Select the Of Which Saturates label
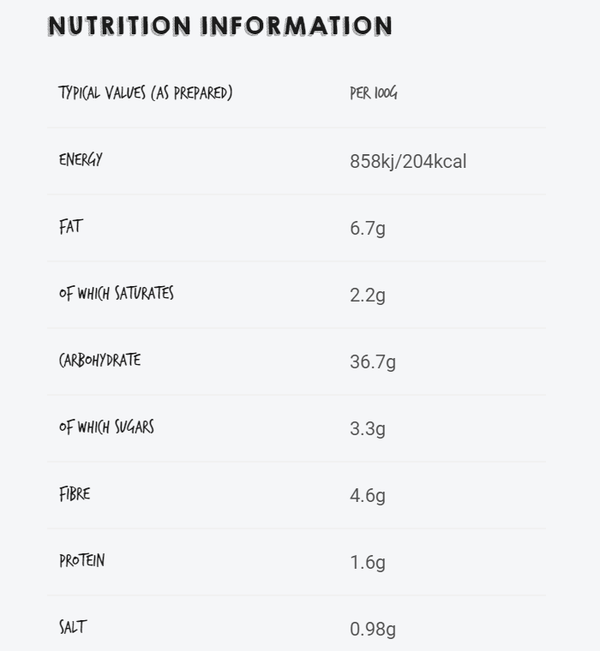Viewport: 600px width, 651px height. pos(116,293)
